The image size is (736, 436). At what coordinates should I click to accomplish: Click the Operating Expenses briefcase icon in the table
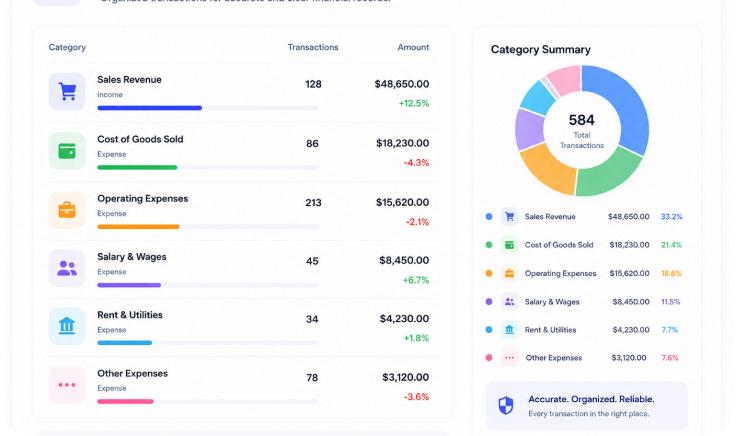point(67,210)
